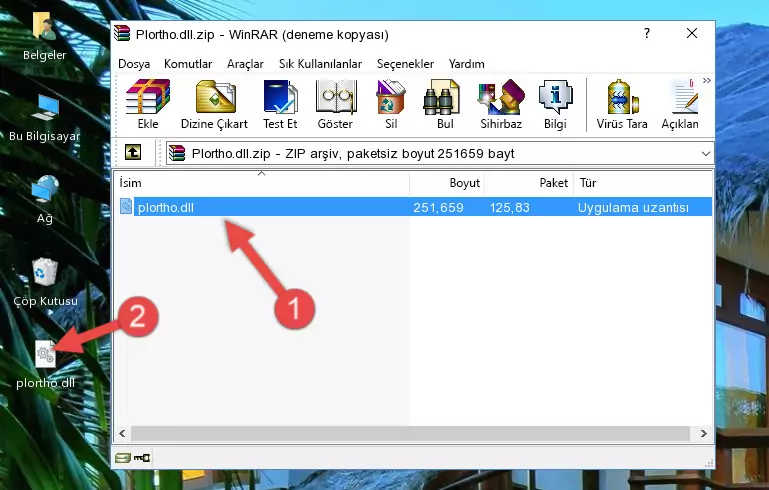Open the Araçlar menu

245,64
